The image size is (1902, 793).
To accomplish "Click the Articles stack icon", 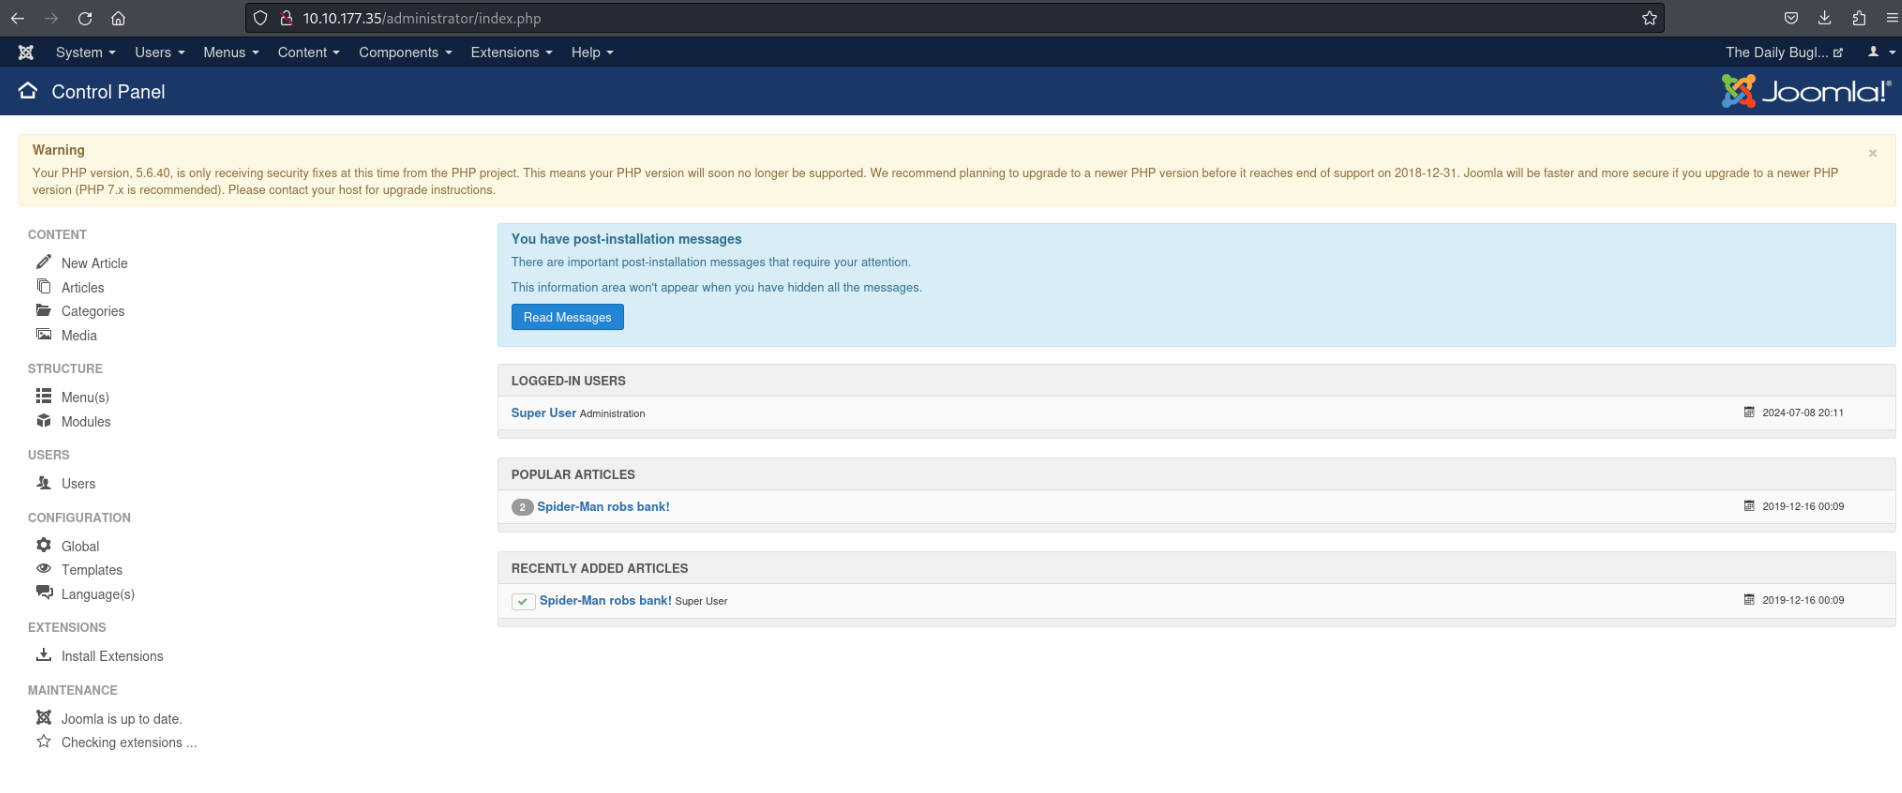I will pos(44,286).
